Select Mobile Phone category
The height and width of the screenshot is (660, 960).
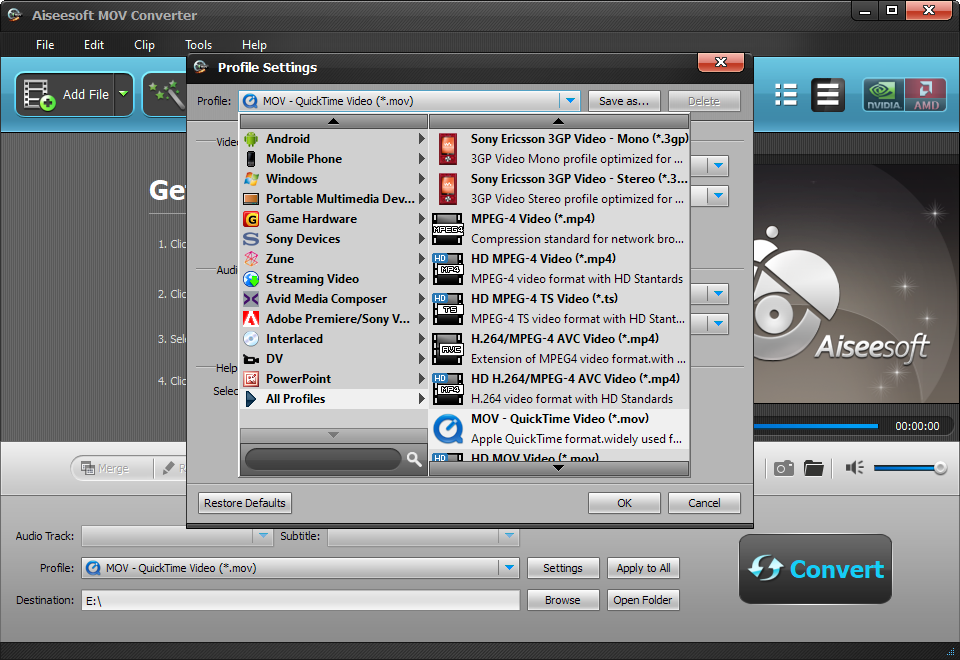pyautogui.click(x=334, y=159)
